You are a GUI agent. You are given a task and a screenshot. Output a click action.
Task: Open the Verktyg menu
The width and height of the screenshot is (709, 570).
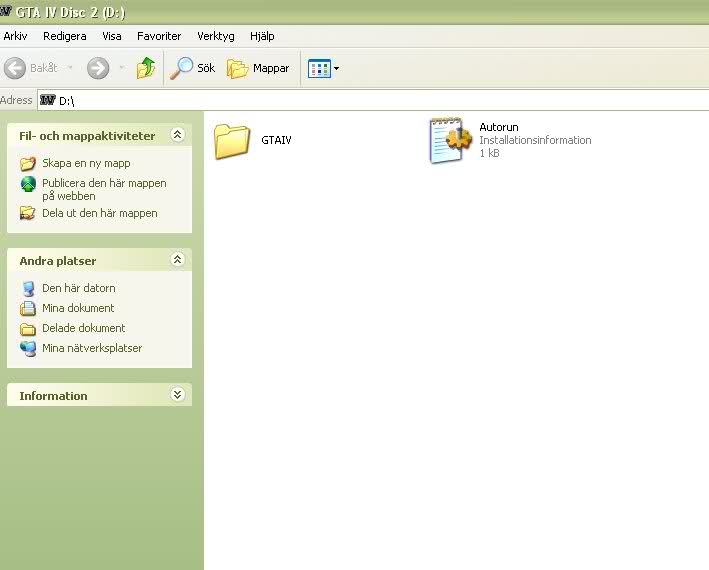[x=215, y=36]
